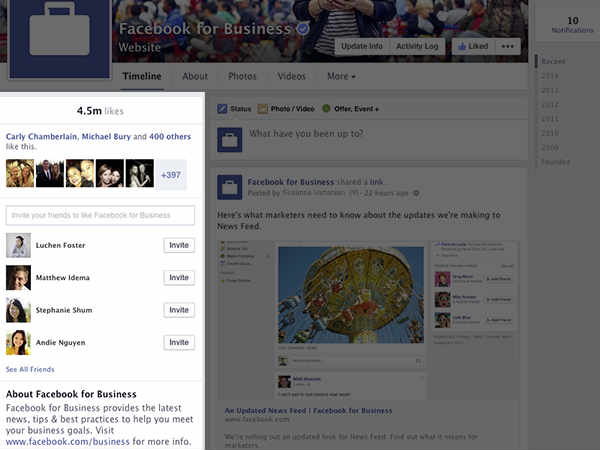
Task: Open See All Friends link
Action: [30, 369]
